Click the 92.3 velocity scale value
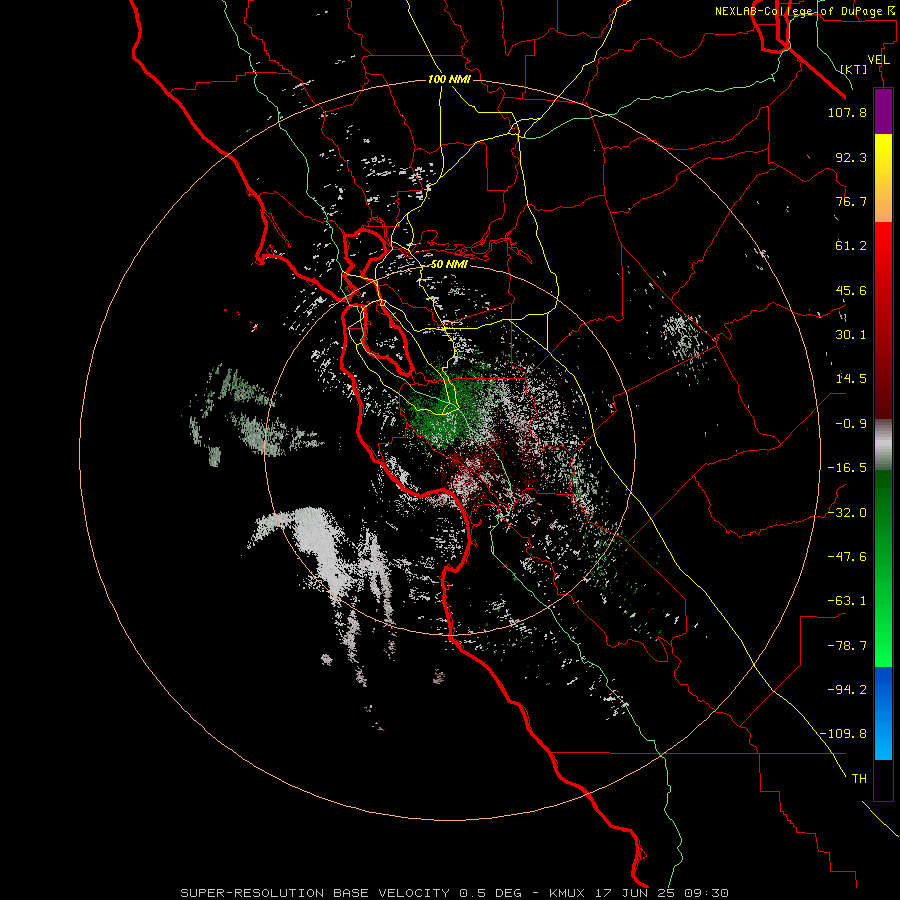This screenshot has width=900, height=900. pyautogui.click(x=851, y=157)
